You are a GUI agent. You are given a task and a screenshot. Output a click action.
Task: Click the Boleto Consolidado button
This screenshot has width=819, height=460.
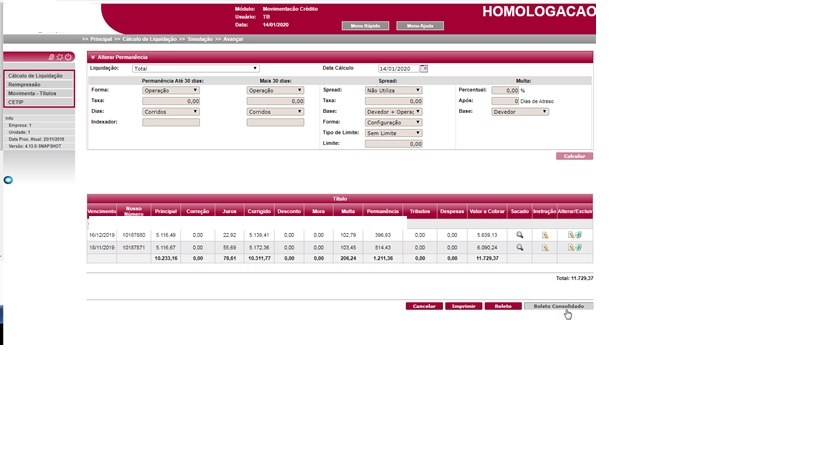click(558, 306)
